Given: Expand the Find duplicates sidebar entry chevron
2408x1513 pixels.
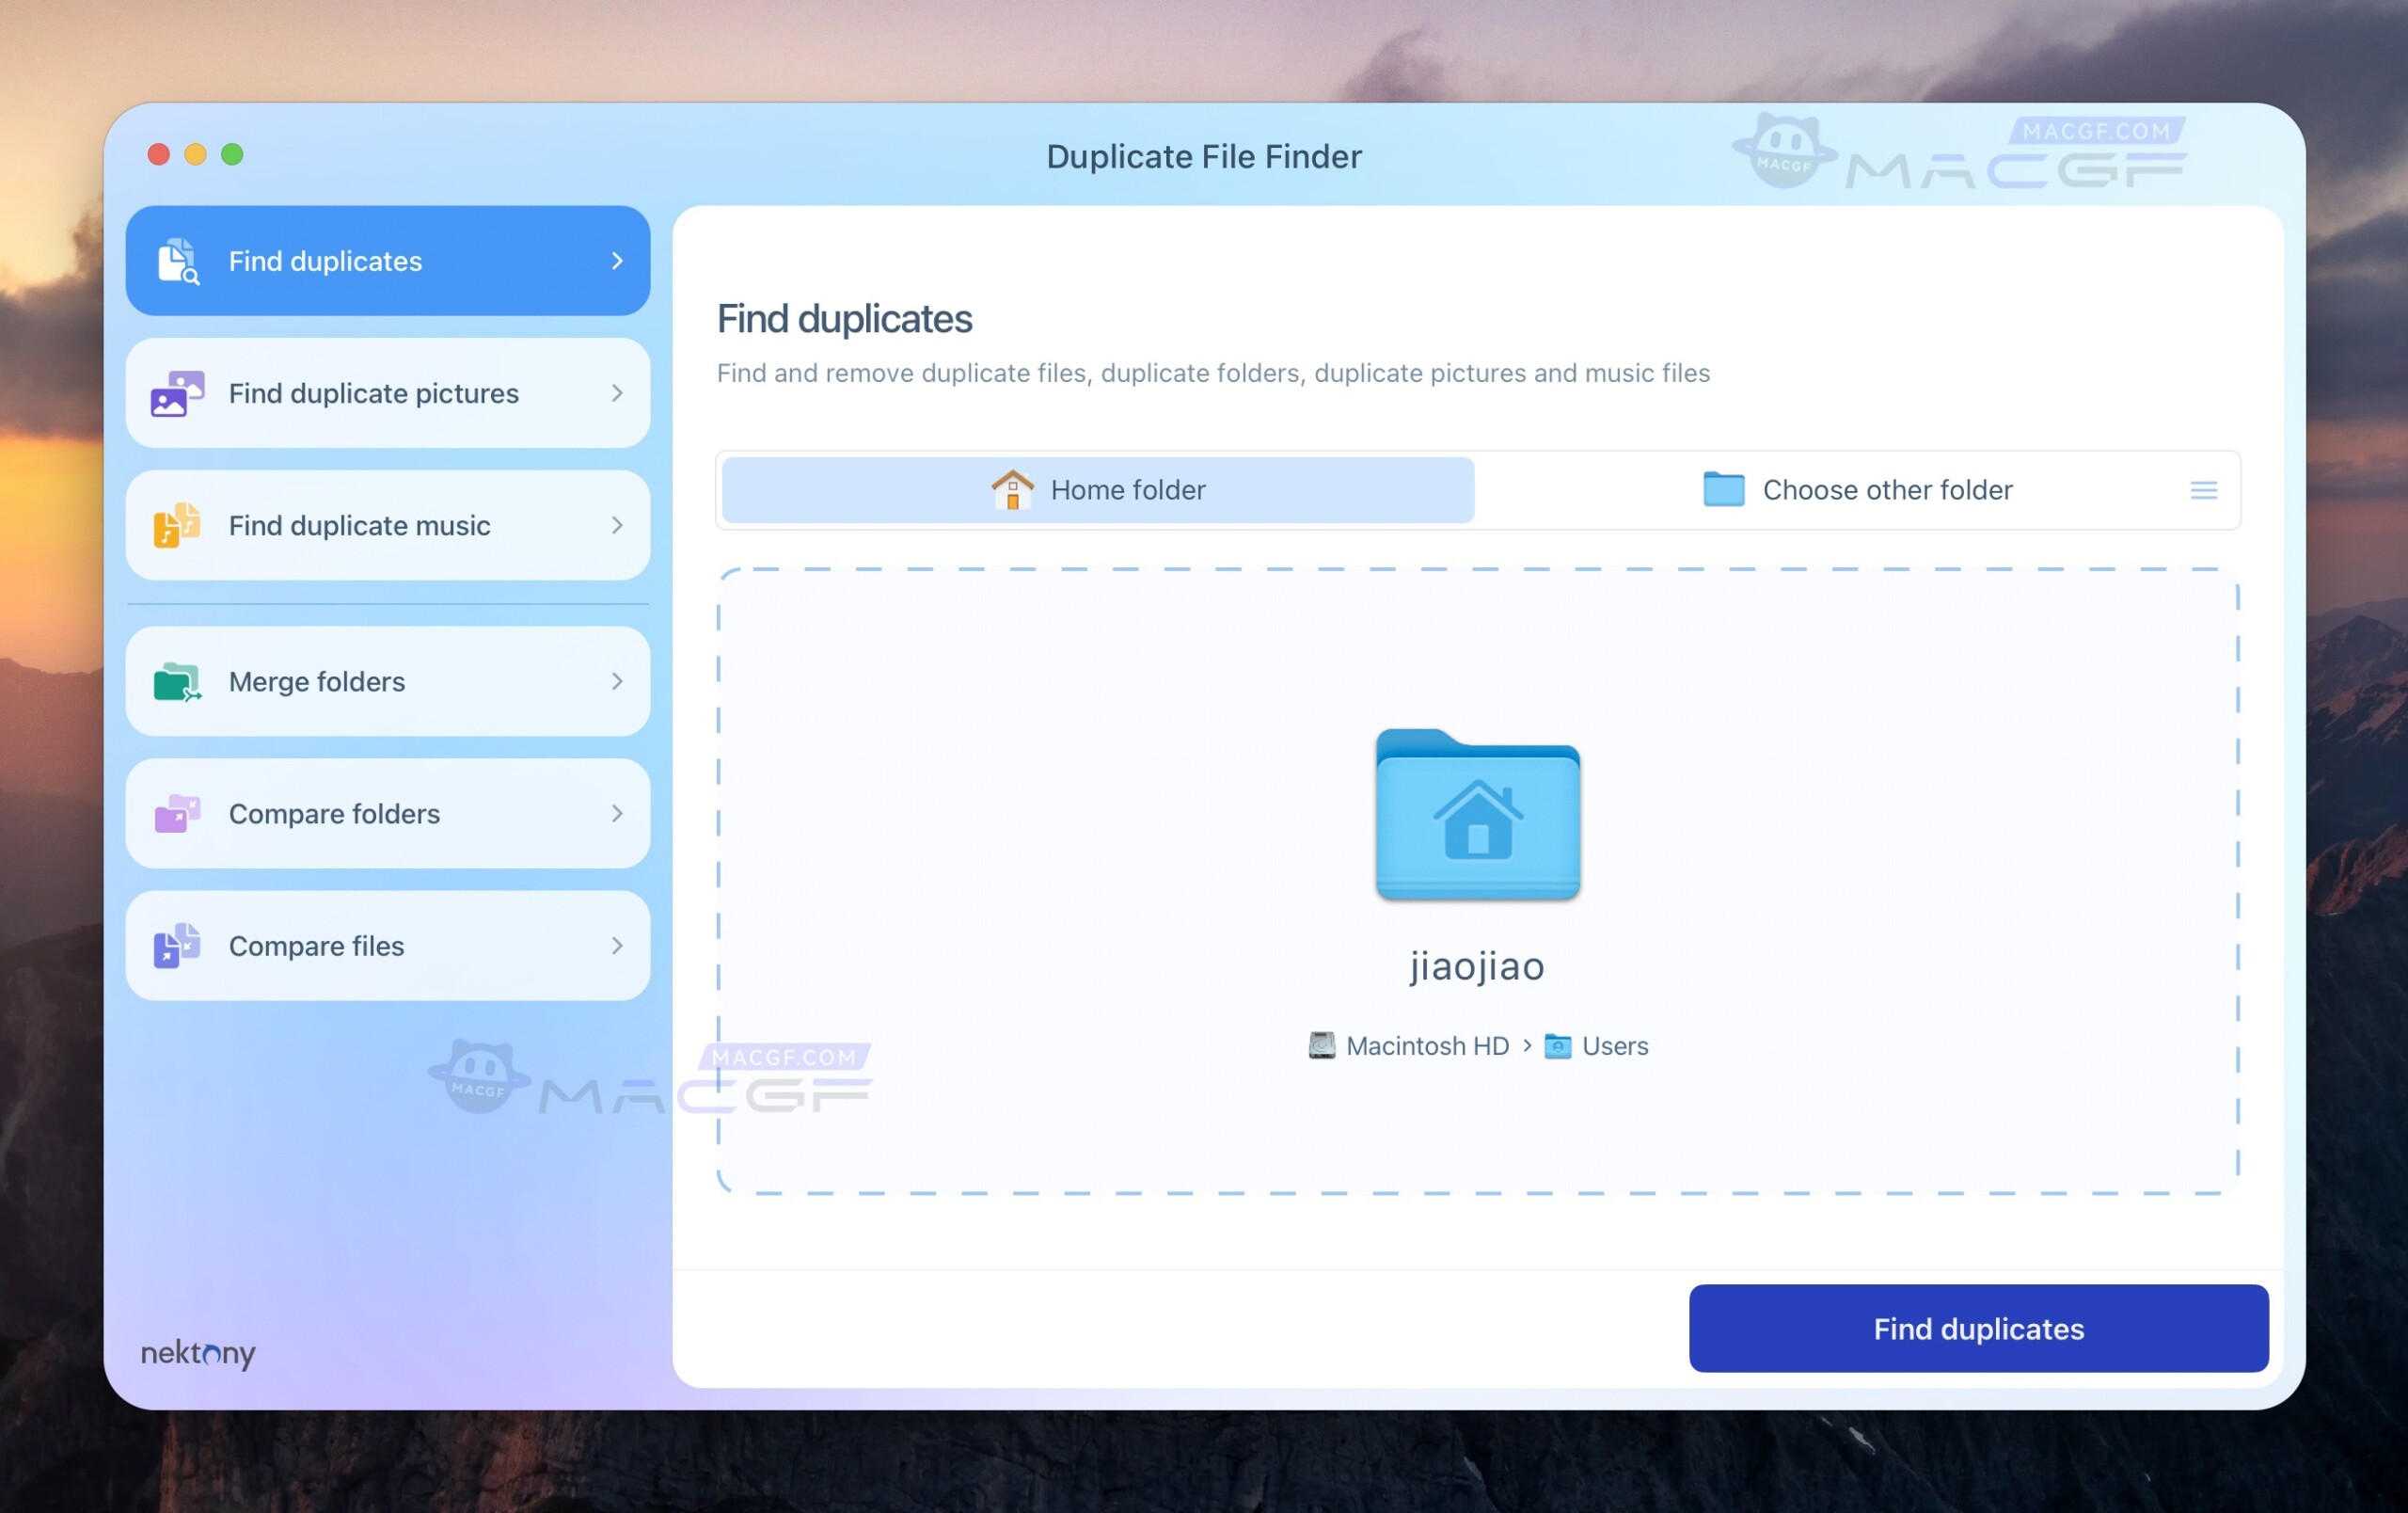Looking at the screenshot, I should (617, 261).
